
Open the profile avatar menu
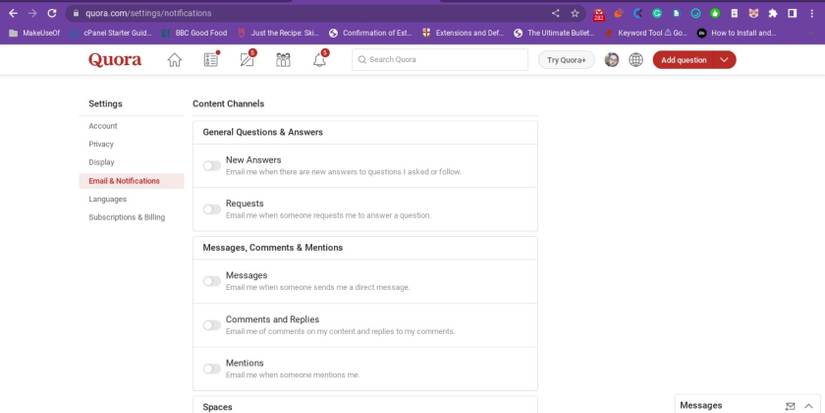point(611,60)
